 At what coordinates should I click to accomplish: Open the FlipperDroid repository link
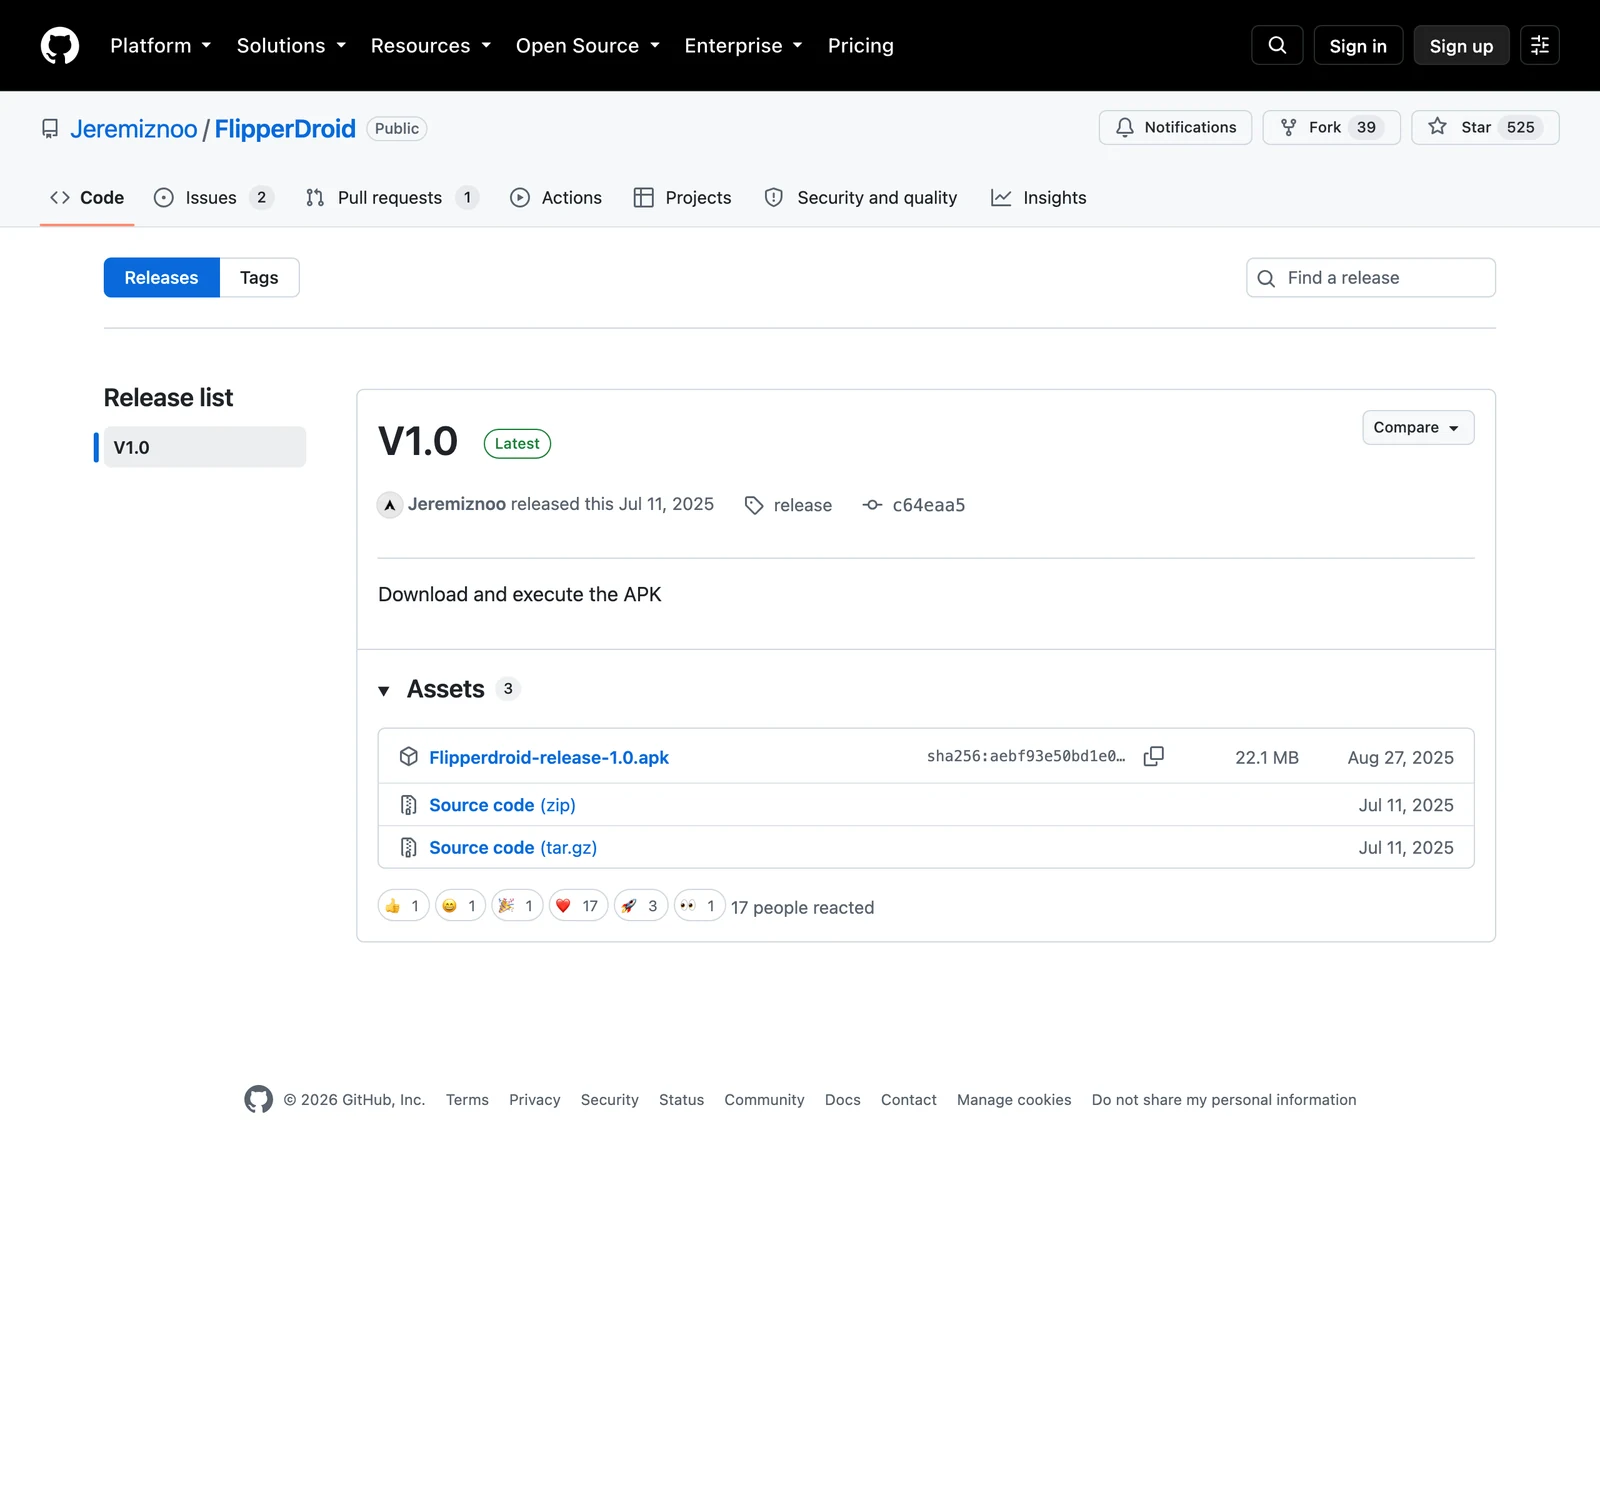(x=285, y=129)
